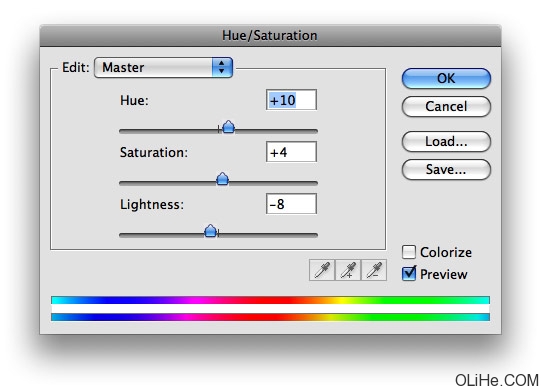Select the add-to-sample eyedropper

tap(348, 270)
